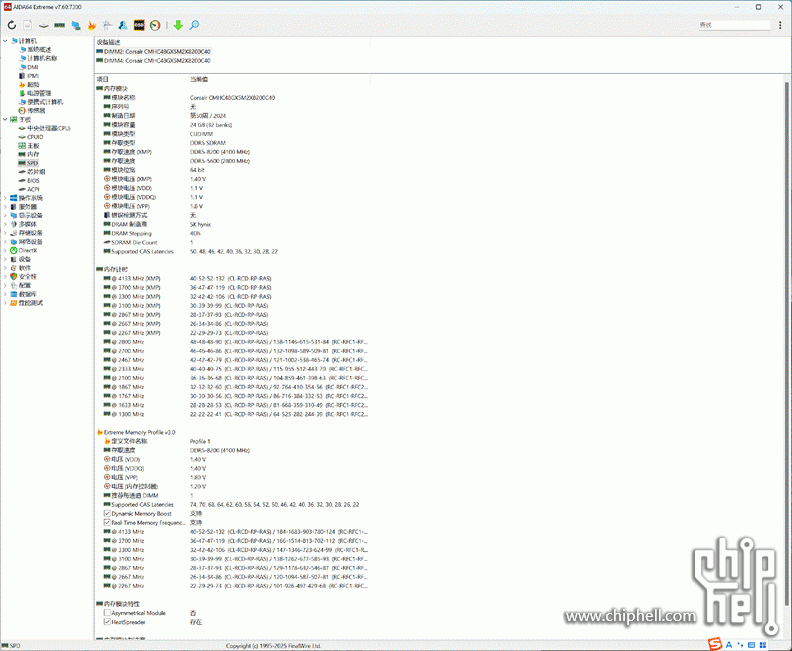Select the @ 2800 MHz timing row
Screen dimensions: 792x651
tap(232, 342)
